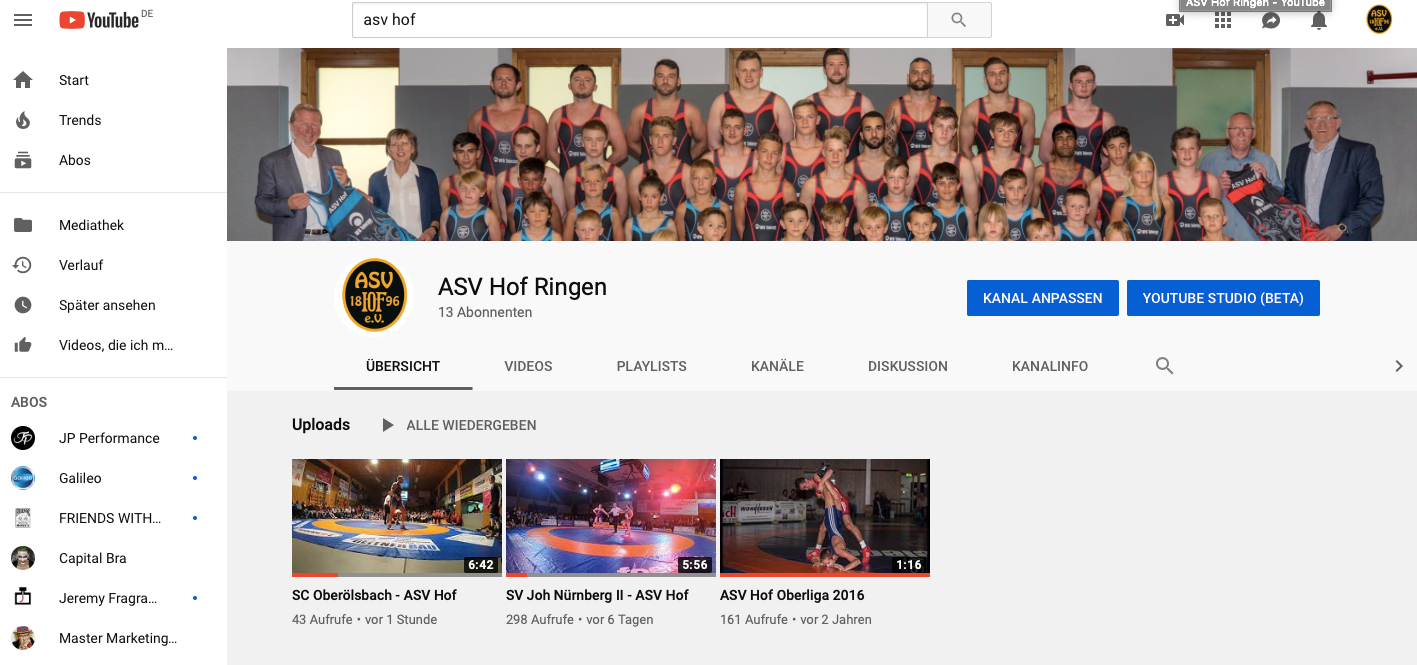Click the Mediathek folder icon

(22, 225)
